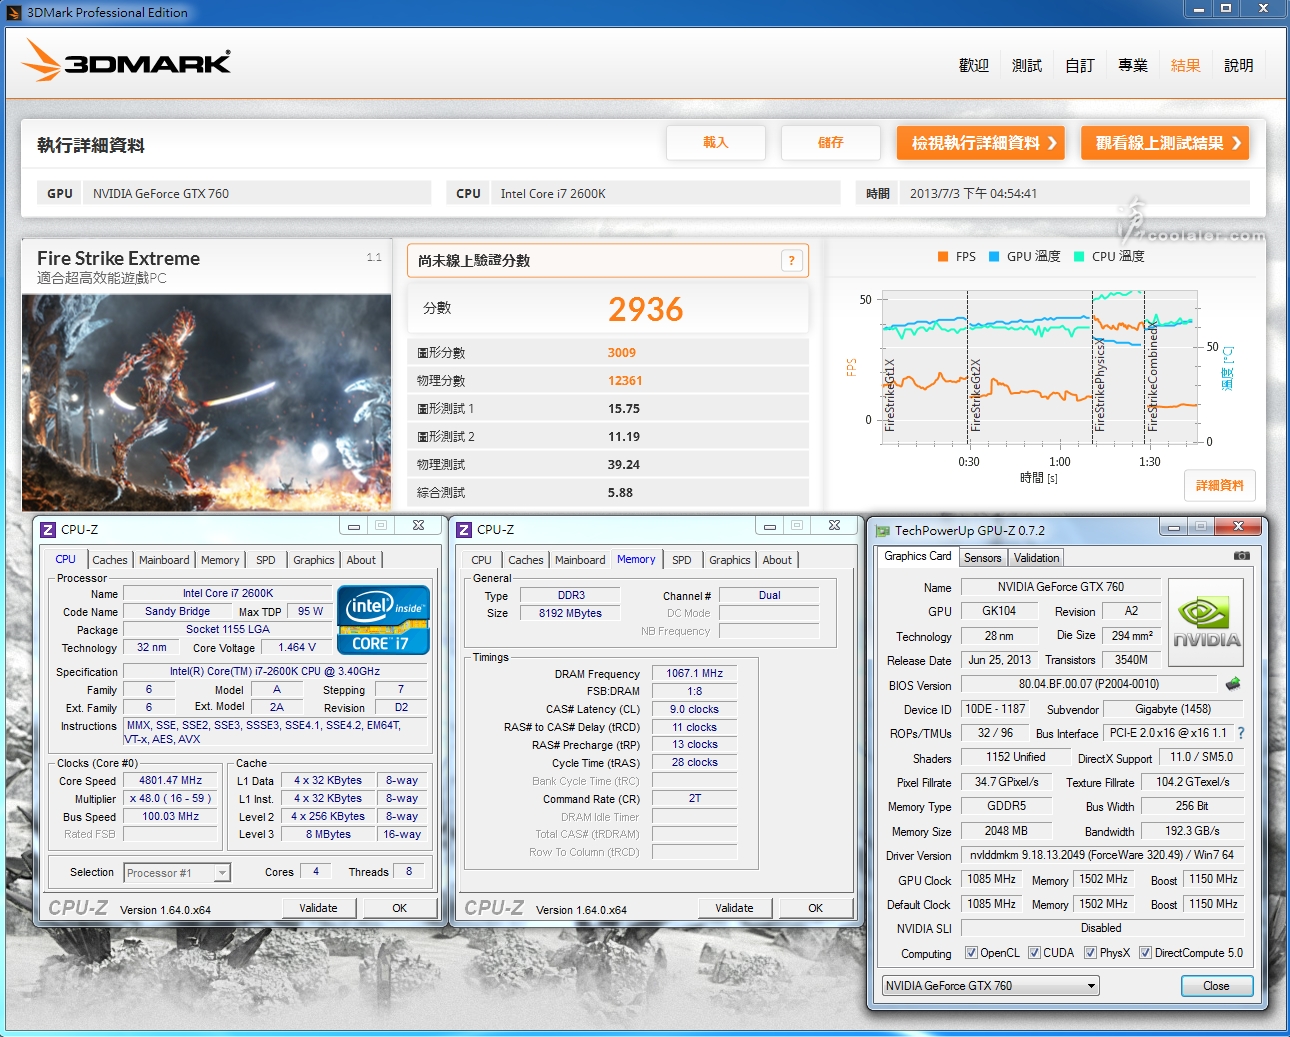Click the 3DMark logo
This screenshot has height=1037, width=1290.
coord(126,61)
